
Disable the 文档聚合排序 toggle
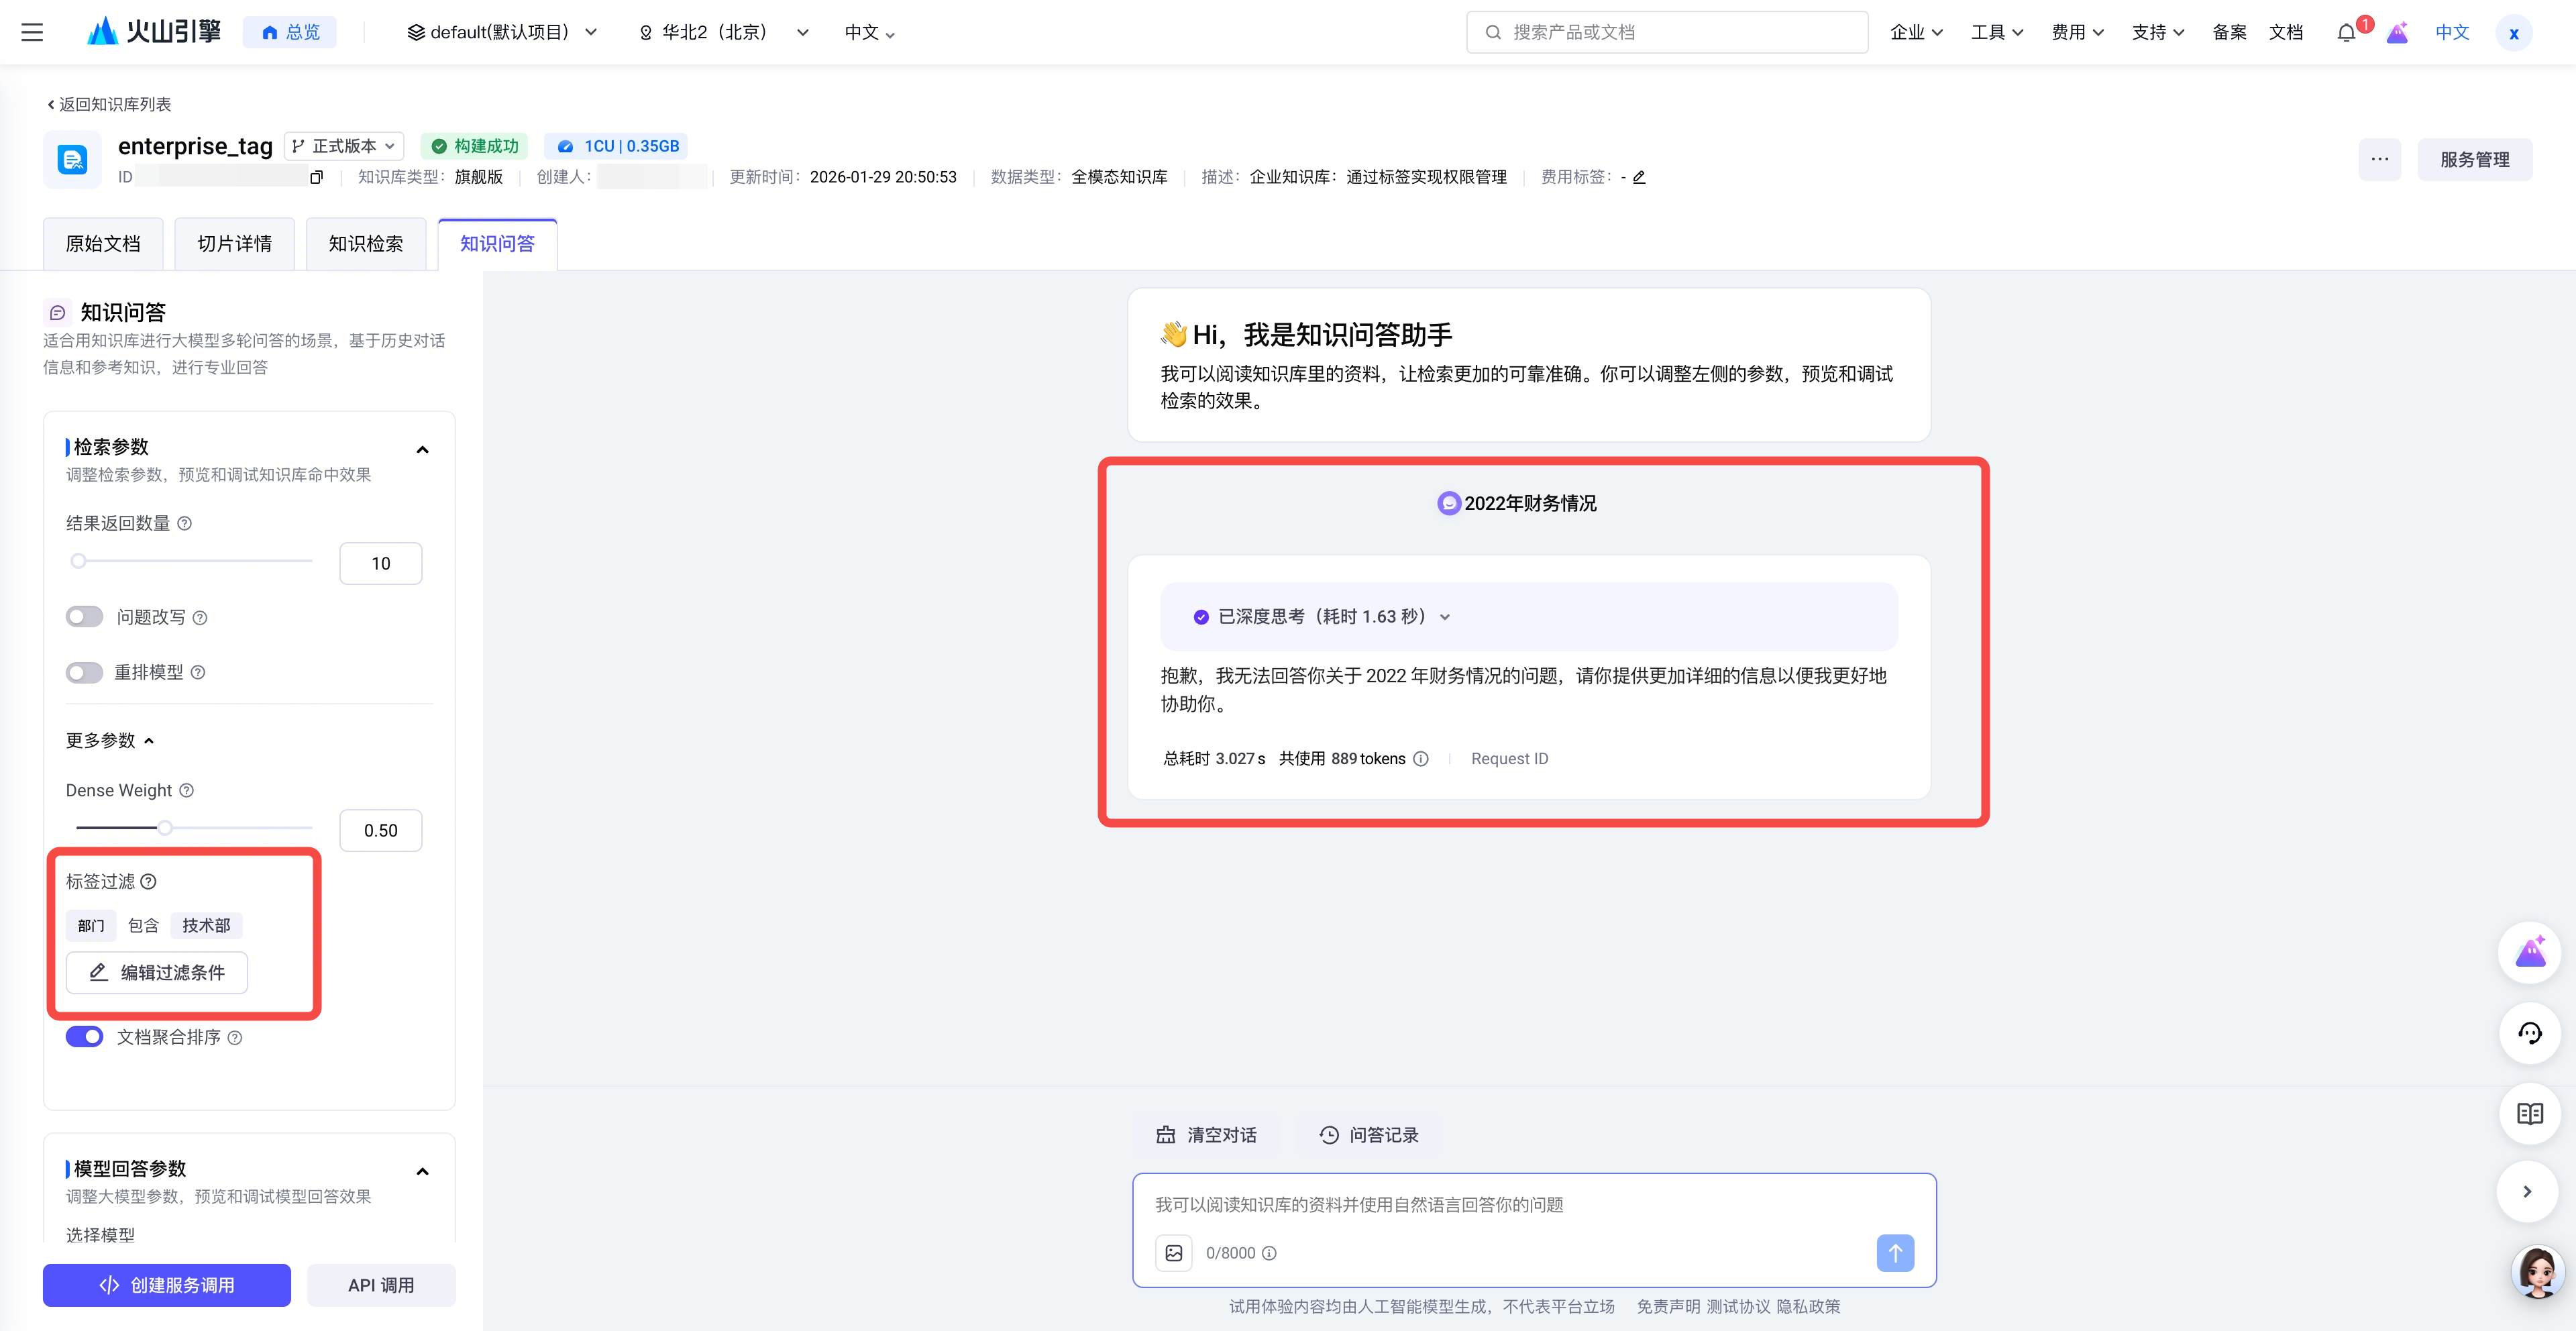[85, 1037]
